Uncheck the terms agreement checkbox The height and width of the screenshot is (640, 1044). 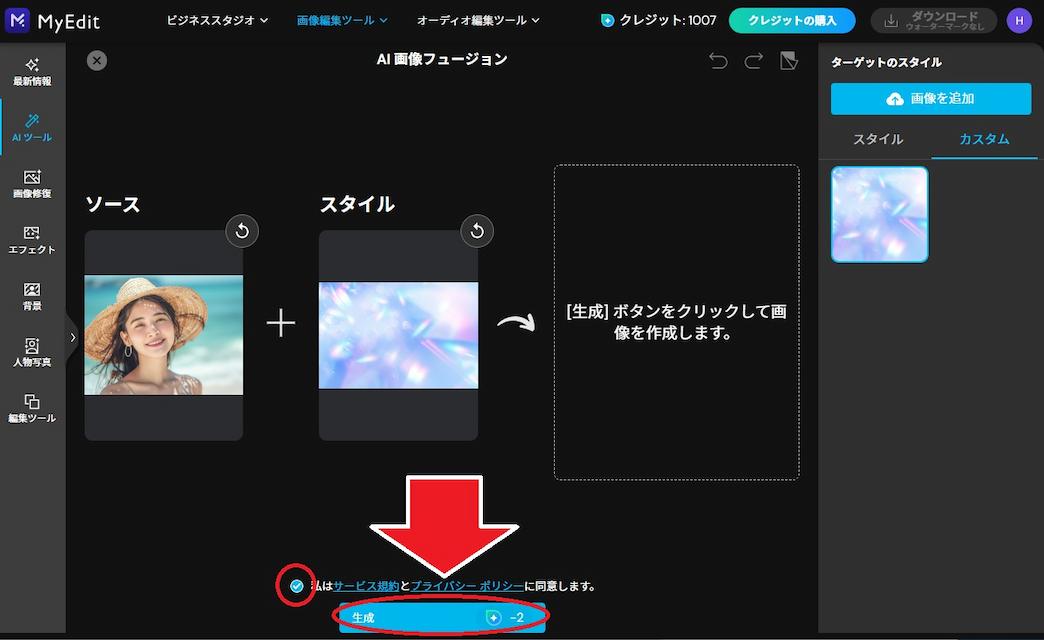(296, 586)
